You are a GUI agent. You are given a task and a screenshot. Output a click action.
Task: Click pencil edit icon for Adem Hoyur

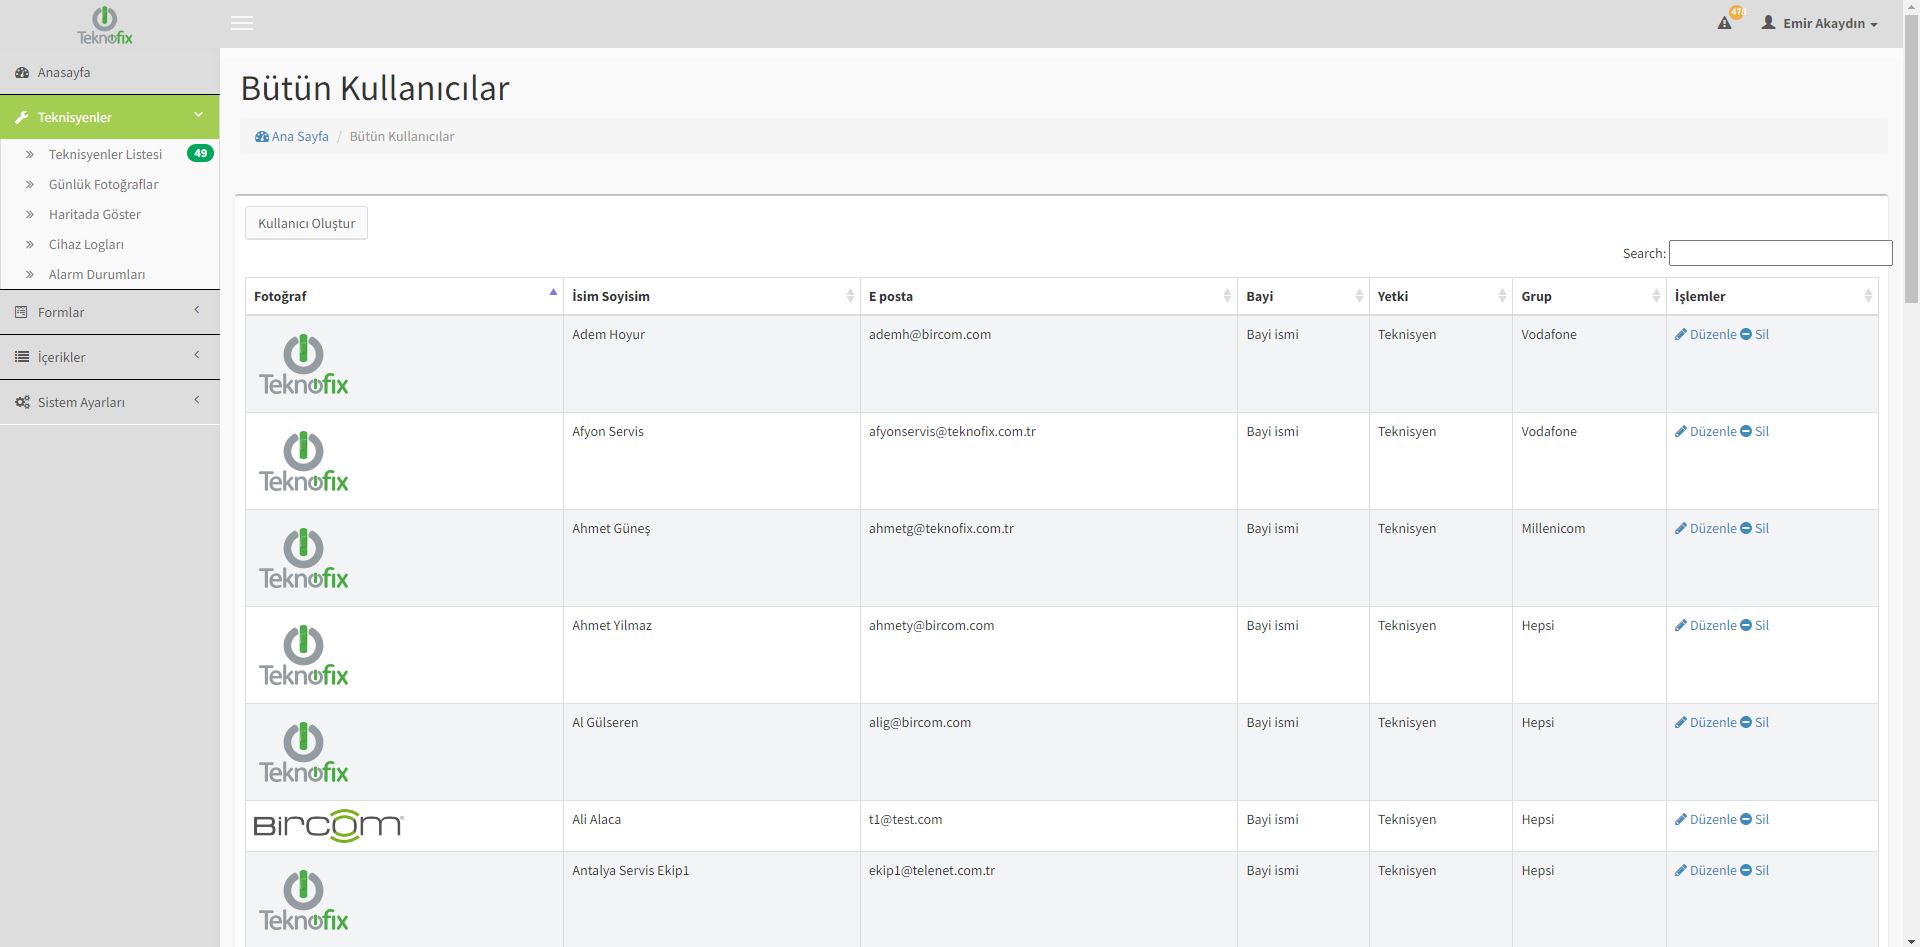point(1680,335)
